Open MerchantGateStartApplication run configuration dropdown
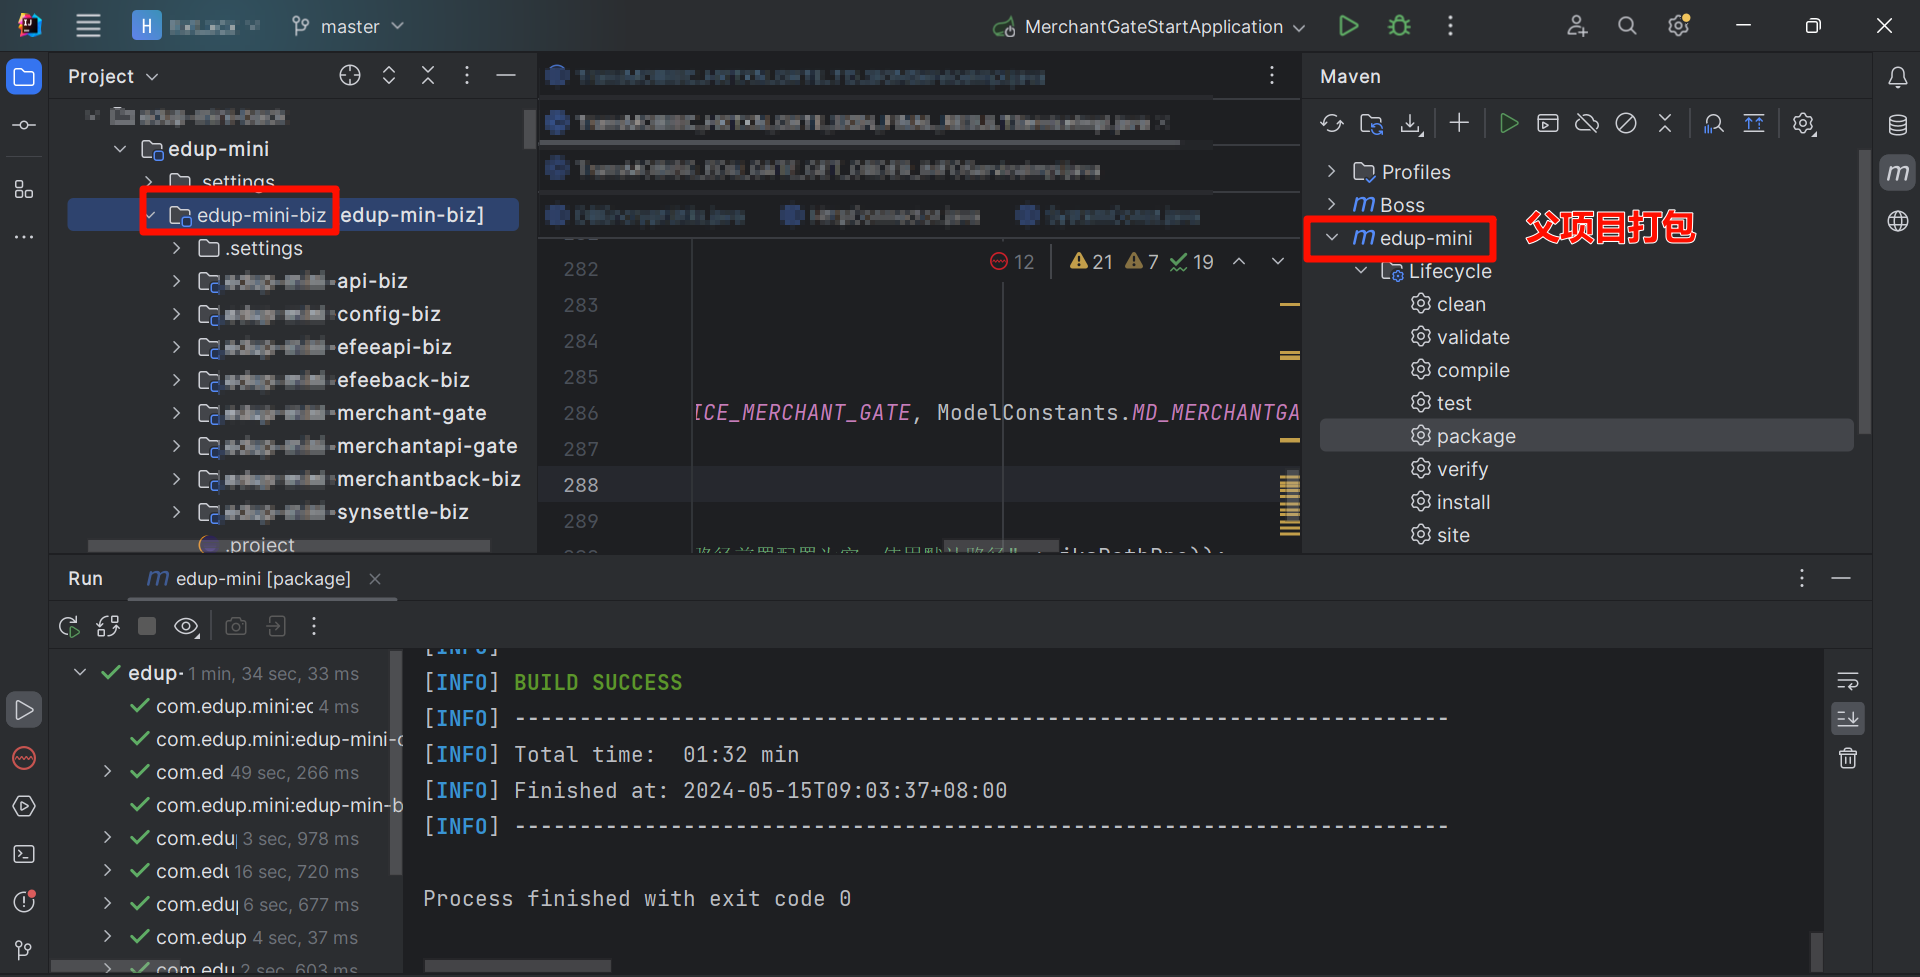This screenshot has width=1920, height=977. coord(1149,26)
